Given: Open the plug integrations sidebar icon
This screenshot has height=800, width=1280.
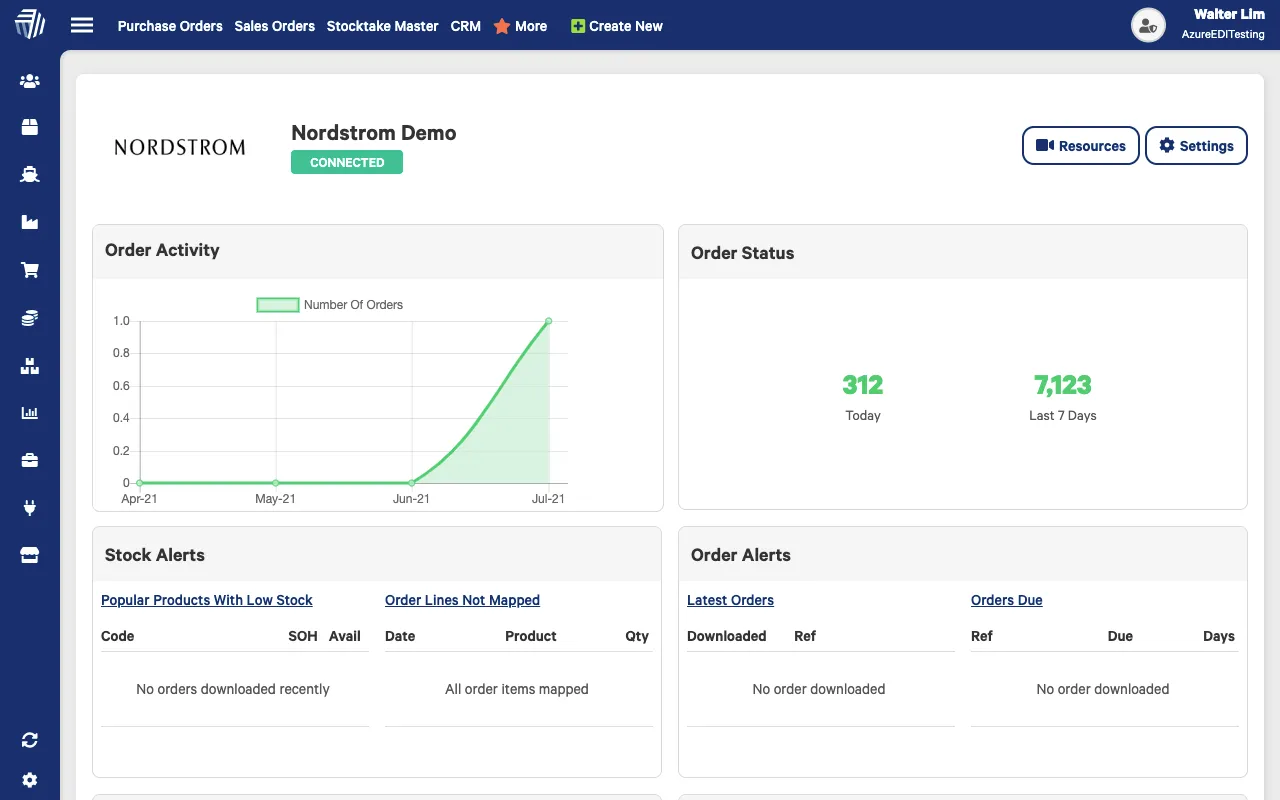Looking at the screenshot, I should (30, 508).
